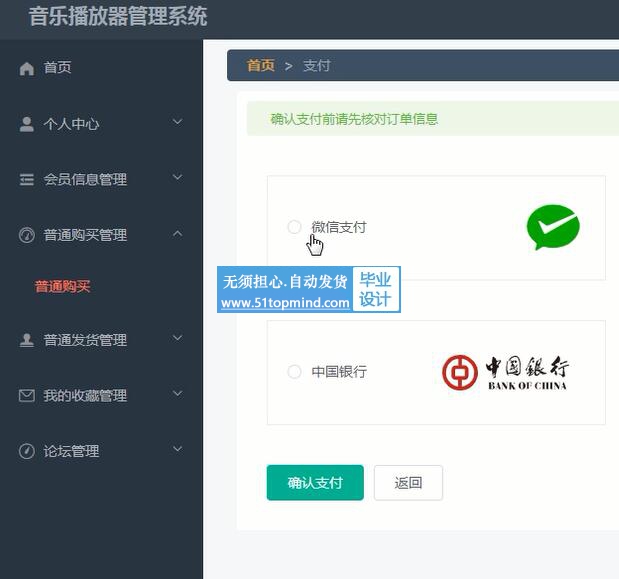The height and width of the screenshot is (579, 619).
Task: Go to 首页 via the breadcrumb link
Action: [x=261, y=66]
